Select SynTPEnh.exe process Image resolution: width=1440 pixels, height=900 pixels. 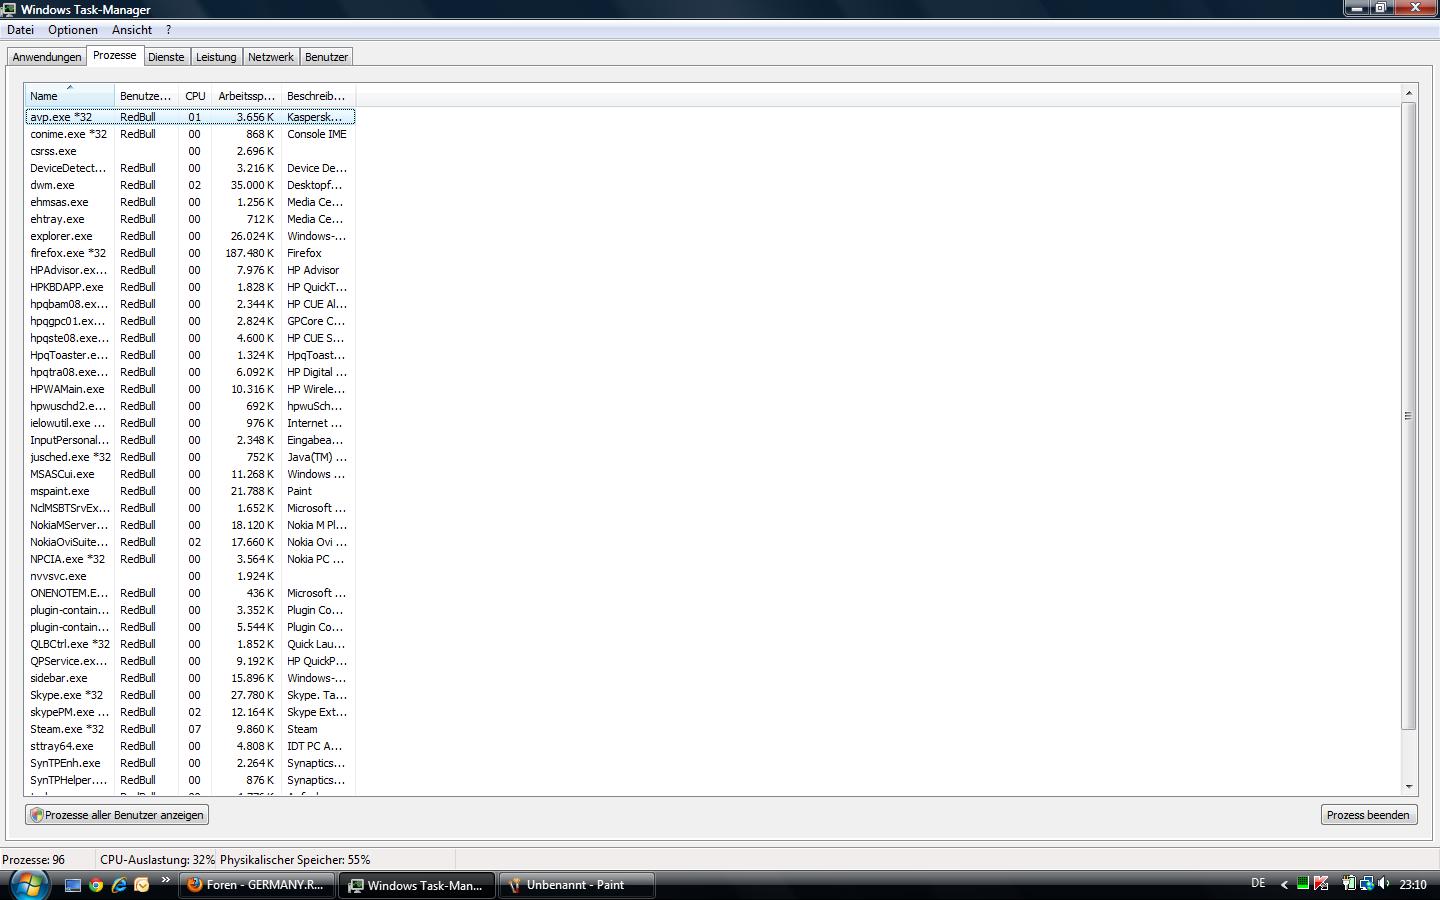[190, 763]
